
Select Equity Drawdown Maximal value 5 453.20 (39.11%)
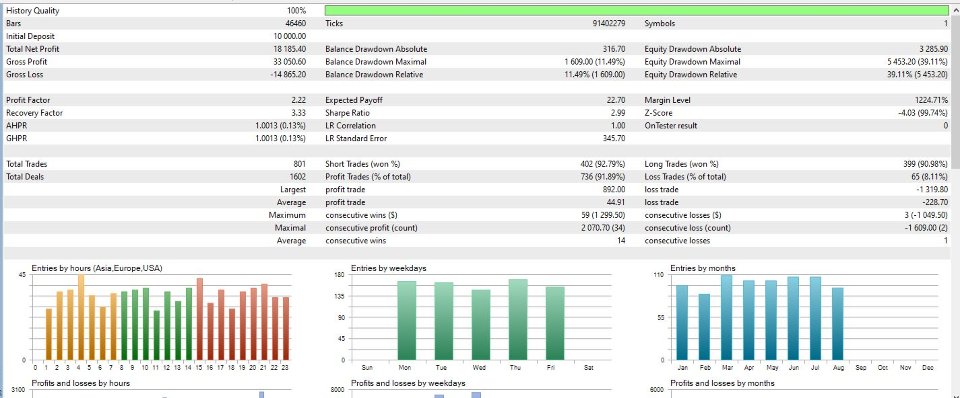tap(918, 62)
